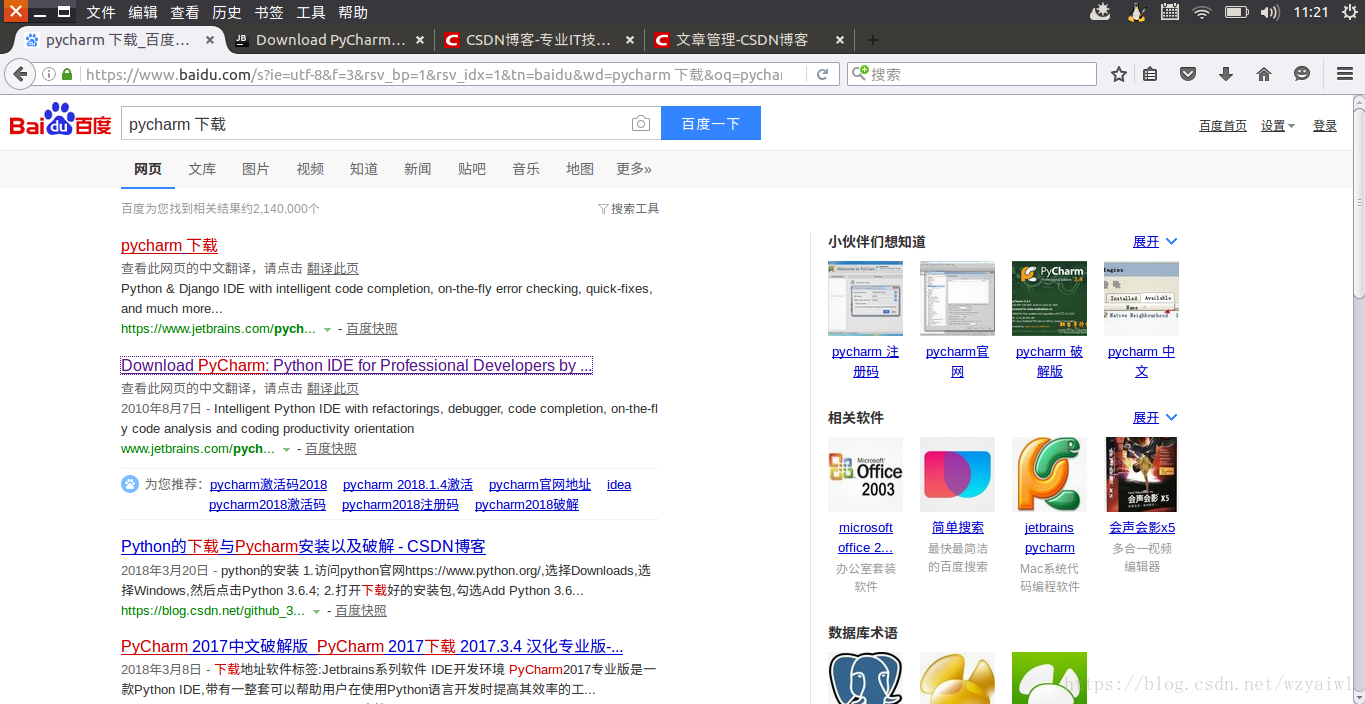Click the chat smiley toolbar icon

coord(1301,74)
